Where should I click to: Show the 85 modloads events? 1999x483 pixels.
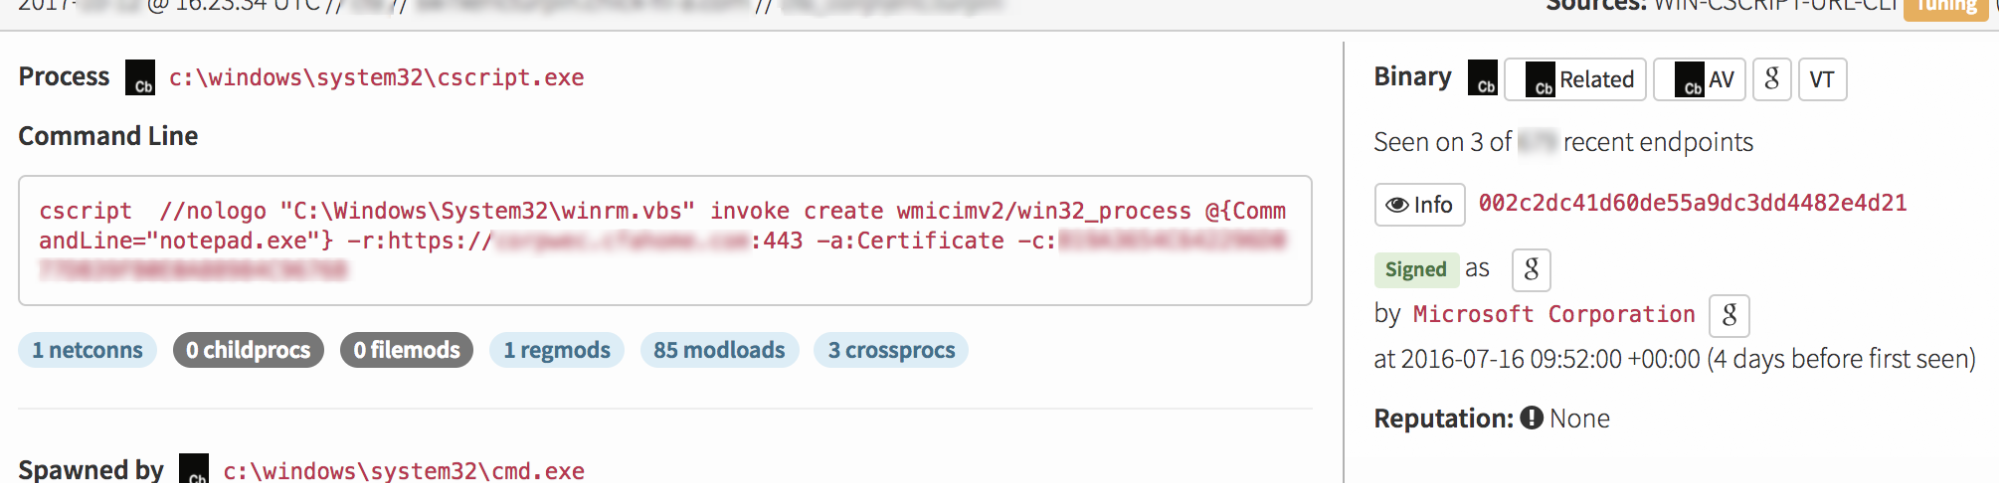pos(719,350)
